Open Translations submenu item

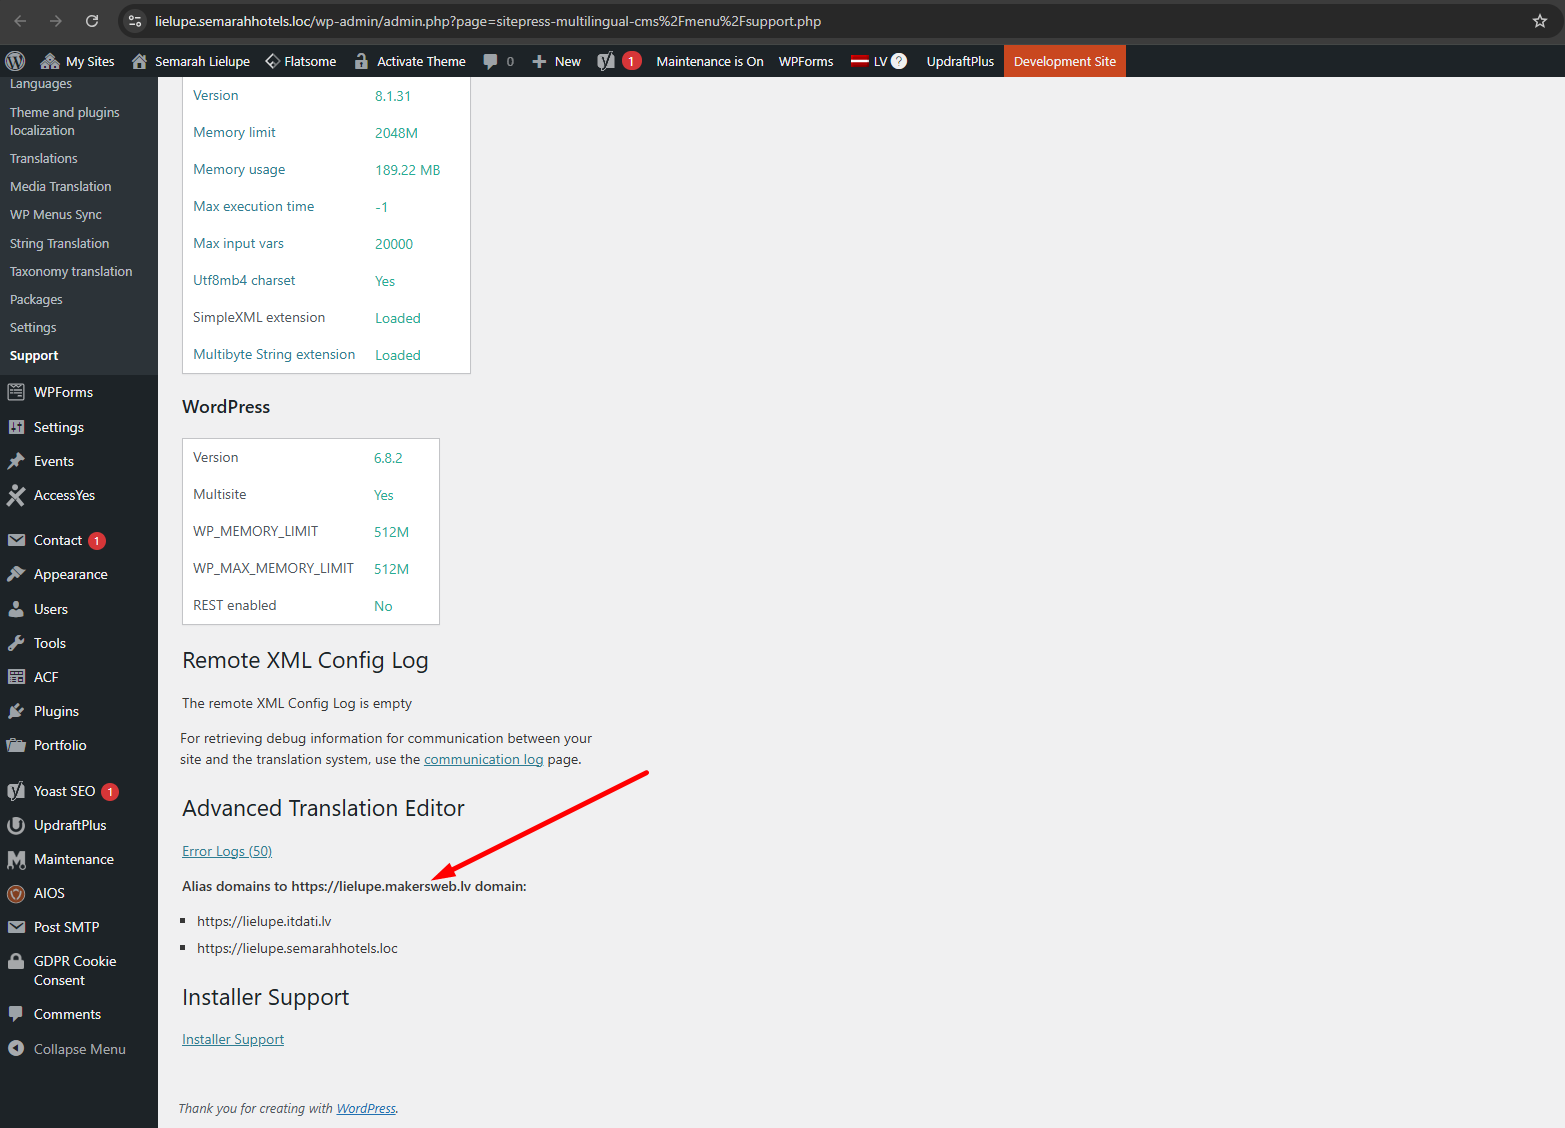[44, 158]
